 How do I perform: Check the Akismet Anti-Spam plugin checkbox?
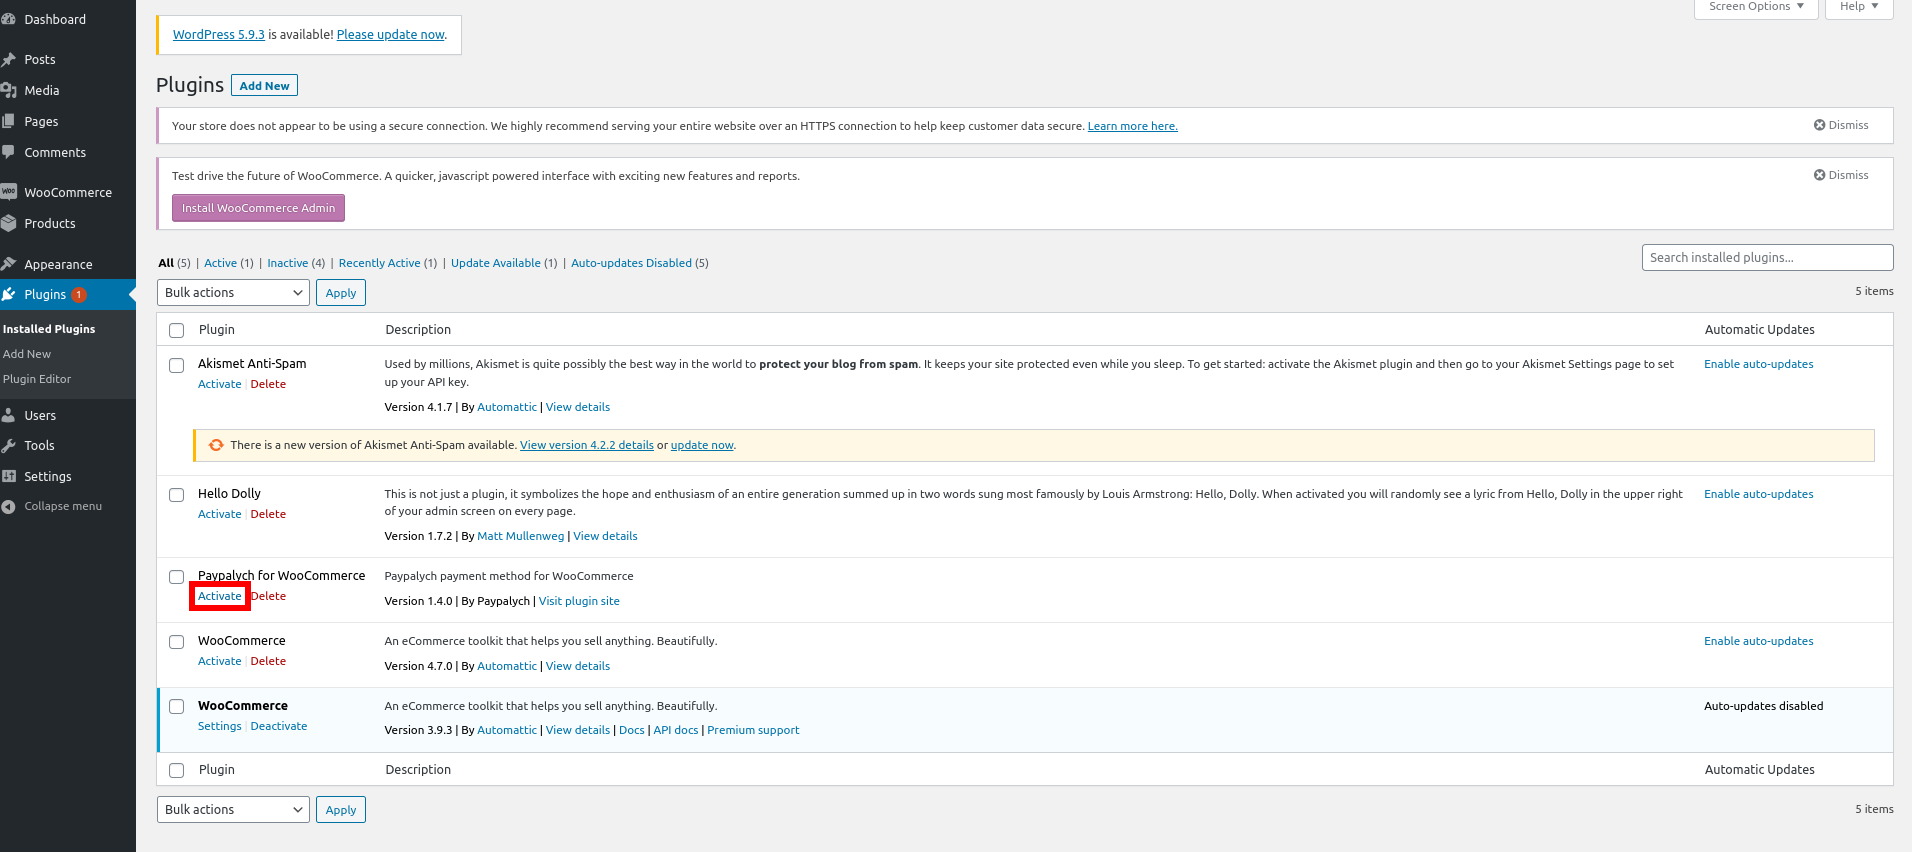tap(177, 365)
